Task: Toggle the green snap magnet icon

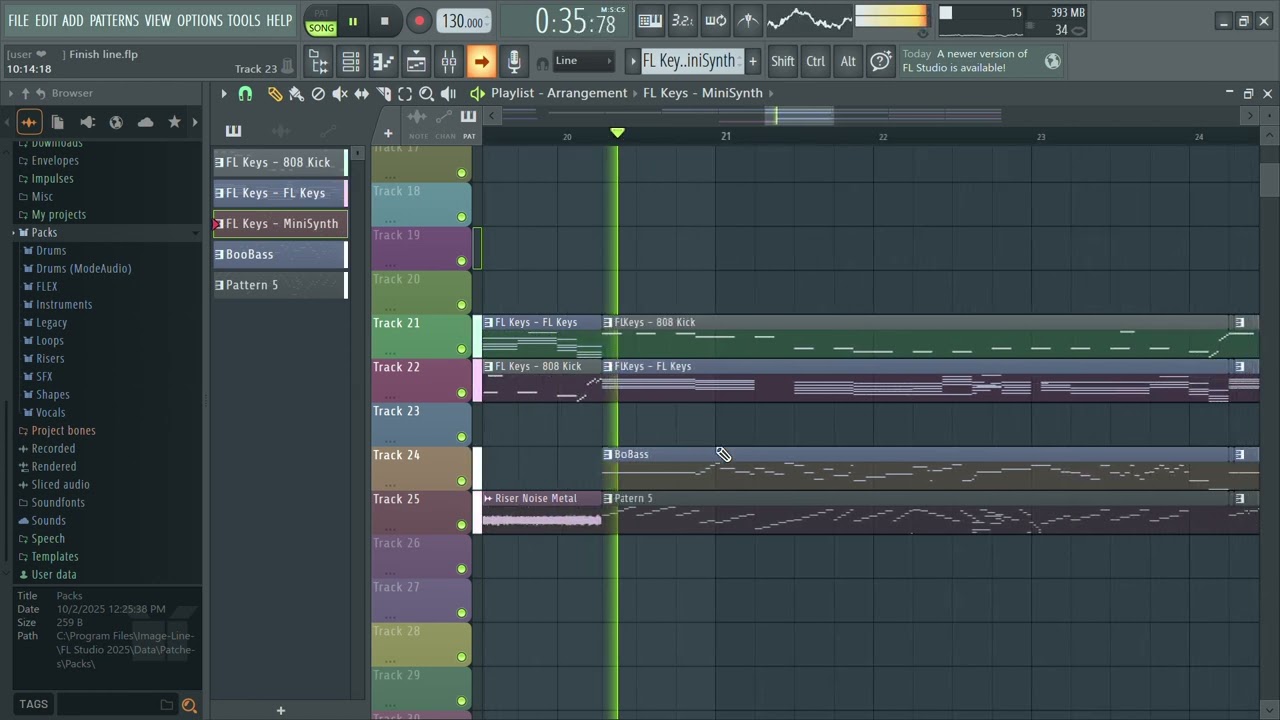Action: (x=245, y=93)
